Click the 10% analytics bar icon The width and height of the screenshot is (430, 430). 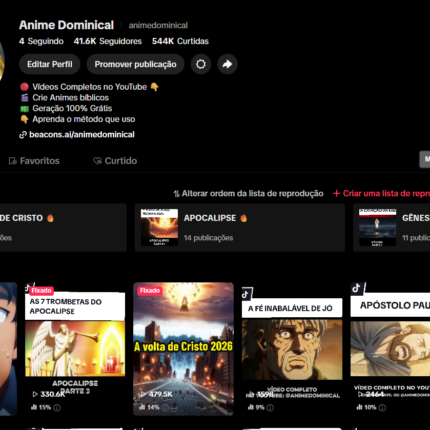coord(359,407)
